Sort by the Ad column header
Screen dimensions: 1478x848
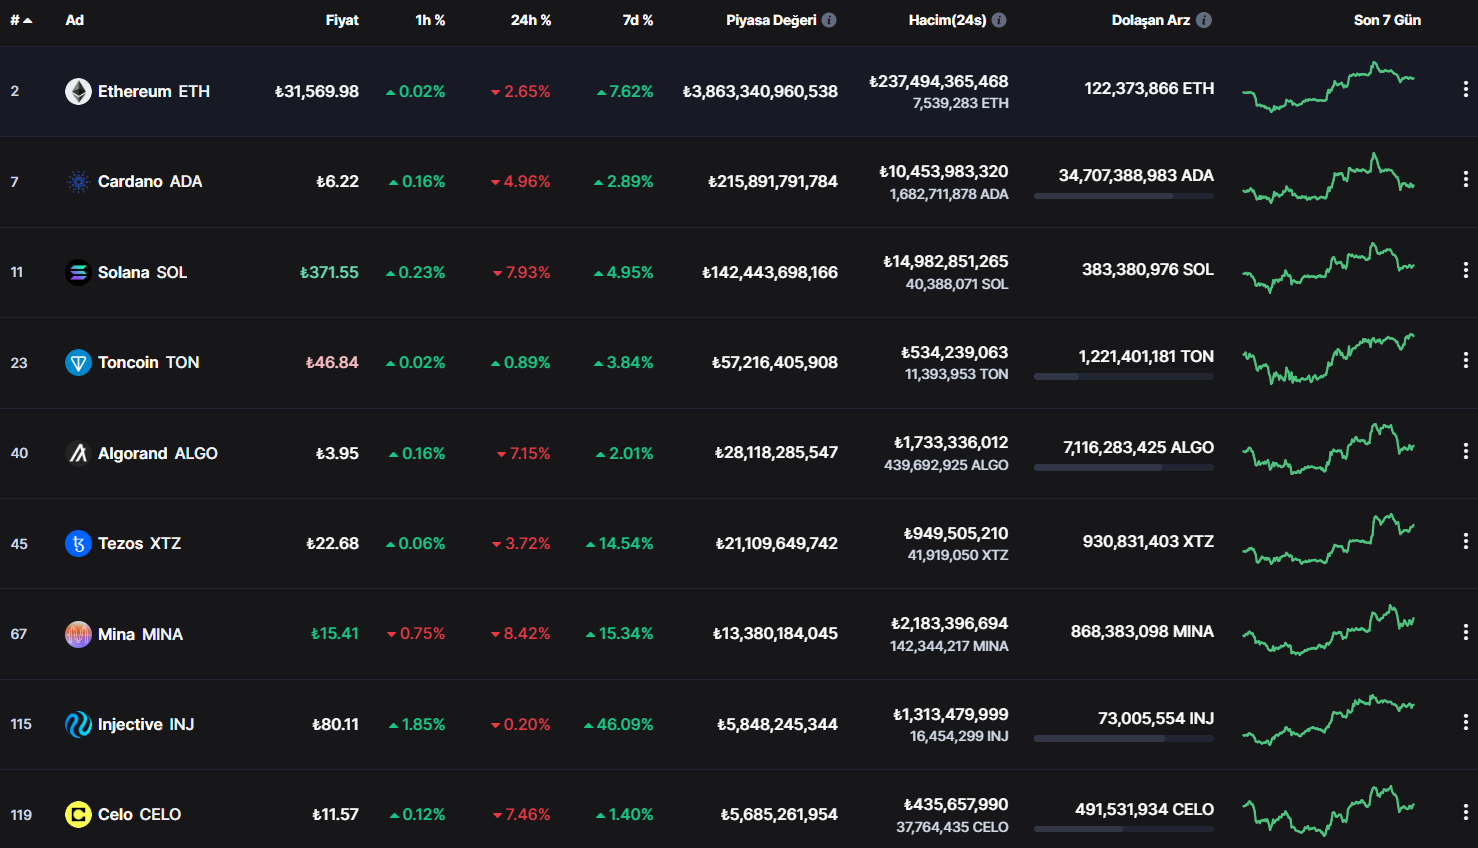[x=75, y=20]
